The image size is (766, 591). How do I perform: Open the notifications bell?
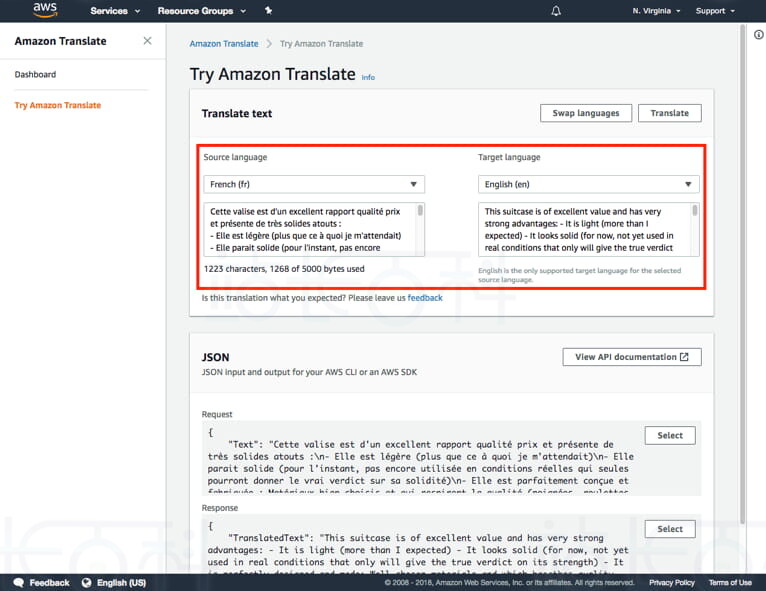[556, 11]
